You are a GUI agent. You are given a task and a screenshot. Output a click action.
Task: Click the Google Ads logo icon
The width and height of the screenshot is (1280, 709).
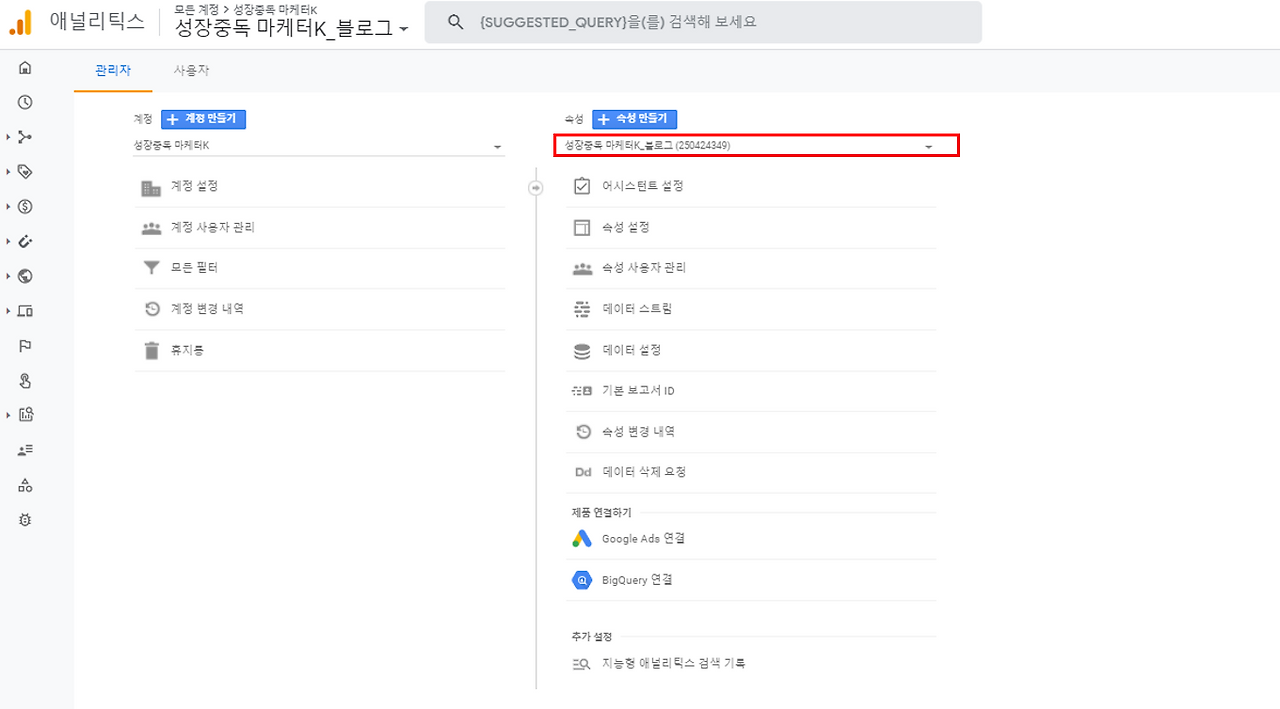coord(582,539)
